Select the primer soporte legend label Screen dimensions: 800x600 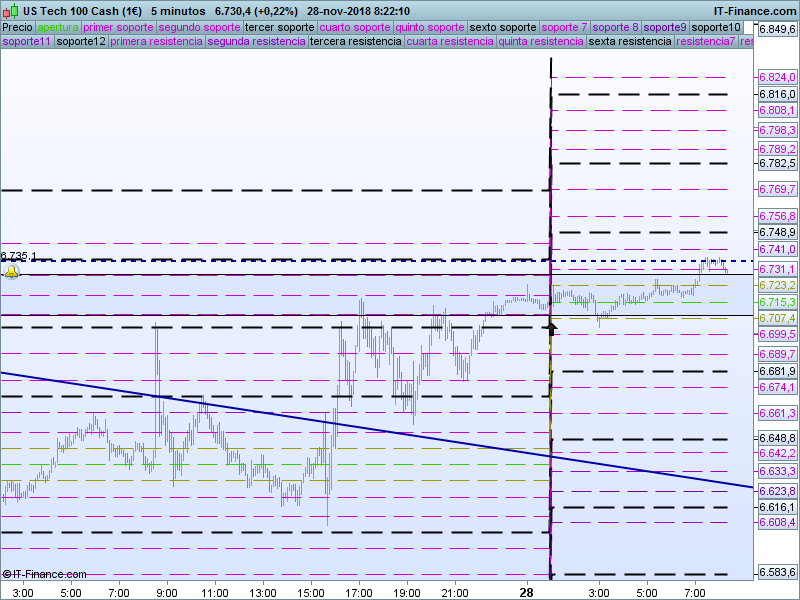[x=118, y=28]
